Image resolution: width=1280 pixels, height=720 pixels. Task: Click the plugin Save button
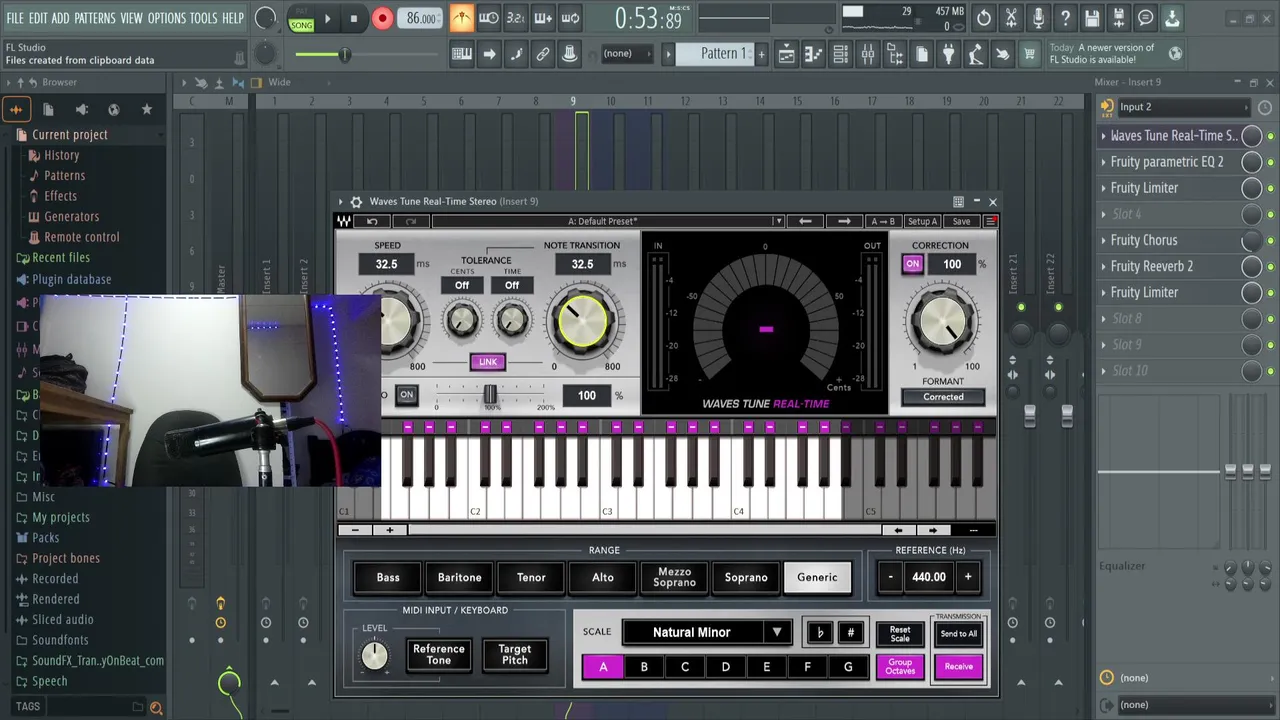961,221
